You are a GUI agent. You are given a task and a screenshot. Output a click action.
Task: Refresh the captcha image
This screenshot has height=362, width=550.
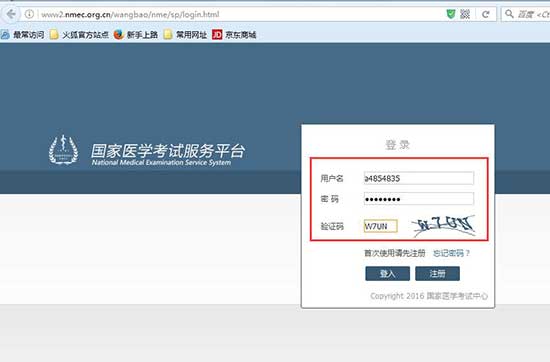click(444, 225)
